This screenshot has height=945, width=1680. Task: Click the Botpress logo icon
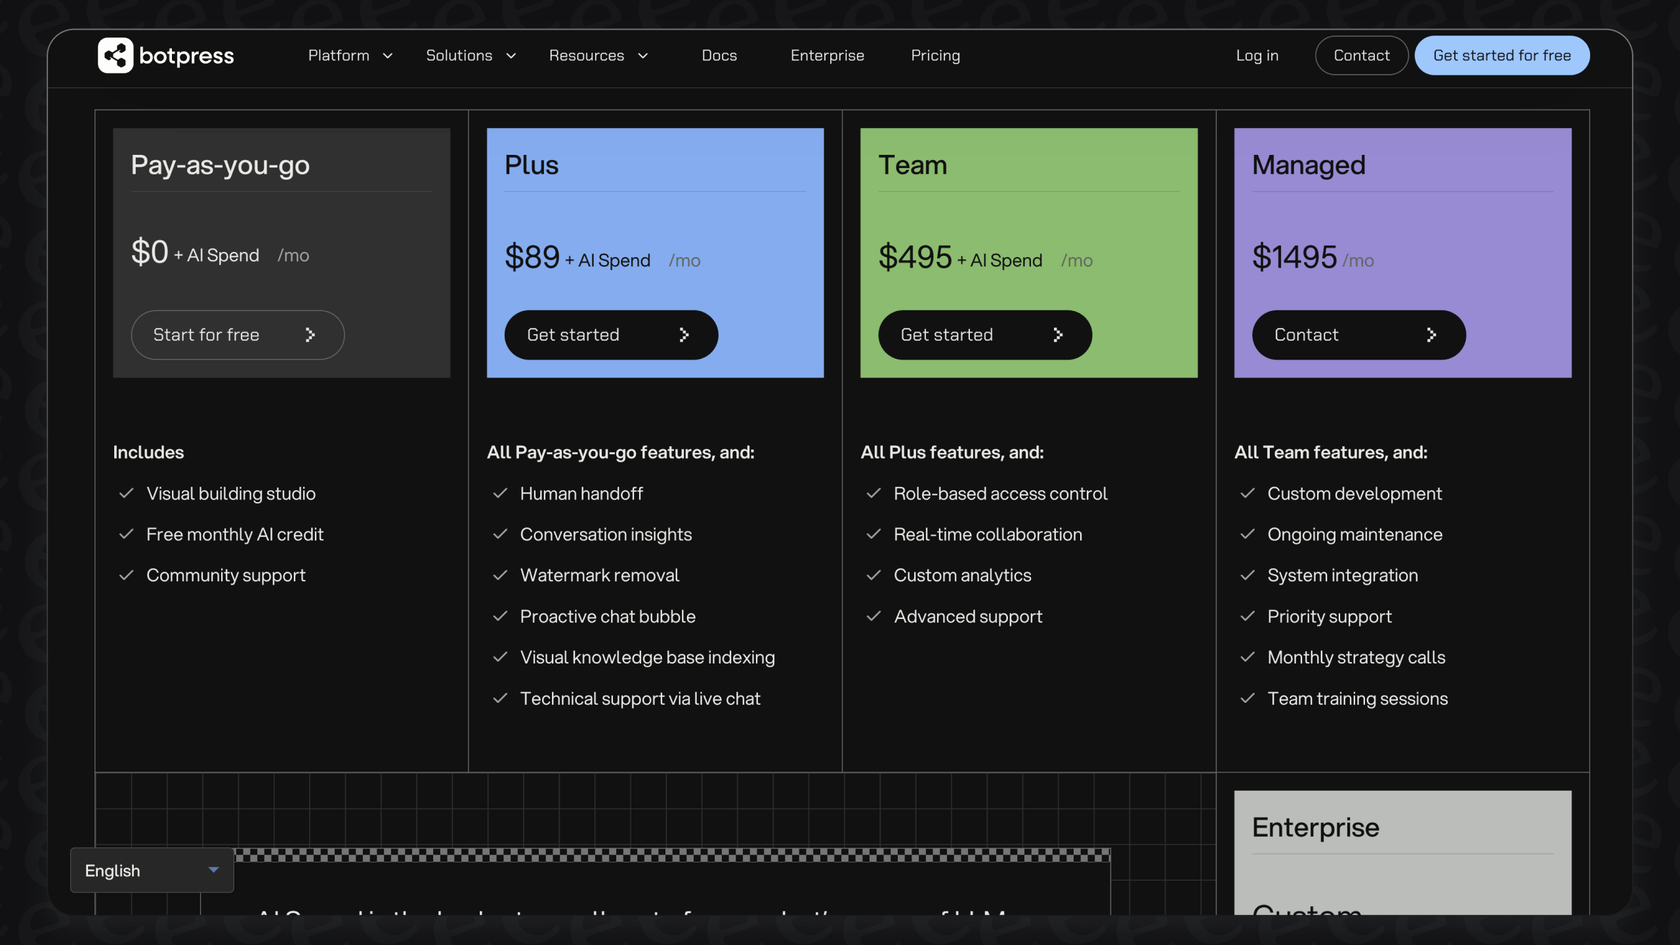click(x=113, y=55)
